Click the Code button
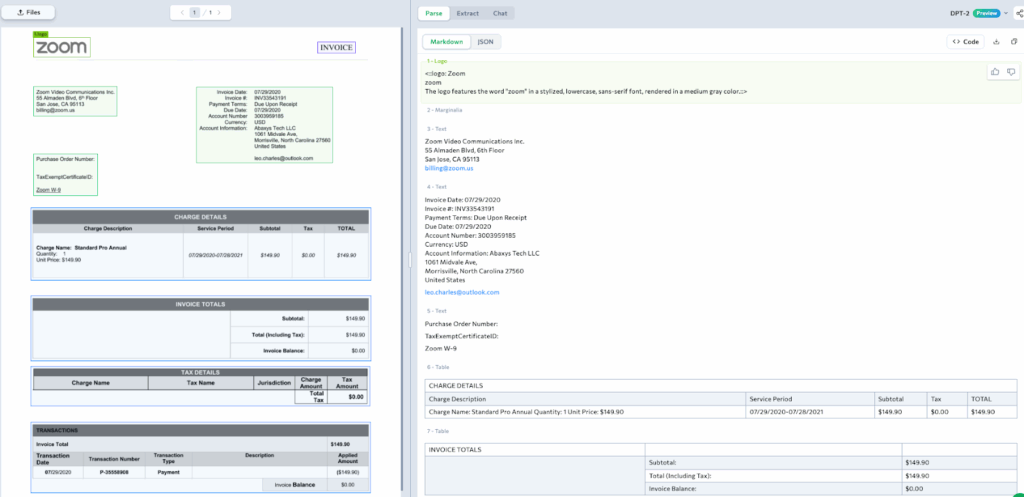1024x497 pixels. (x=966, y=42)
